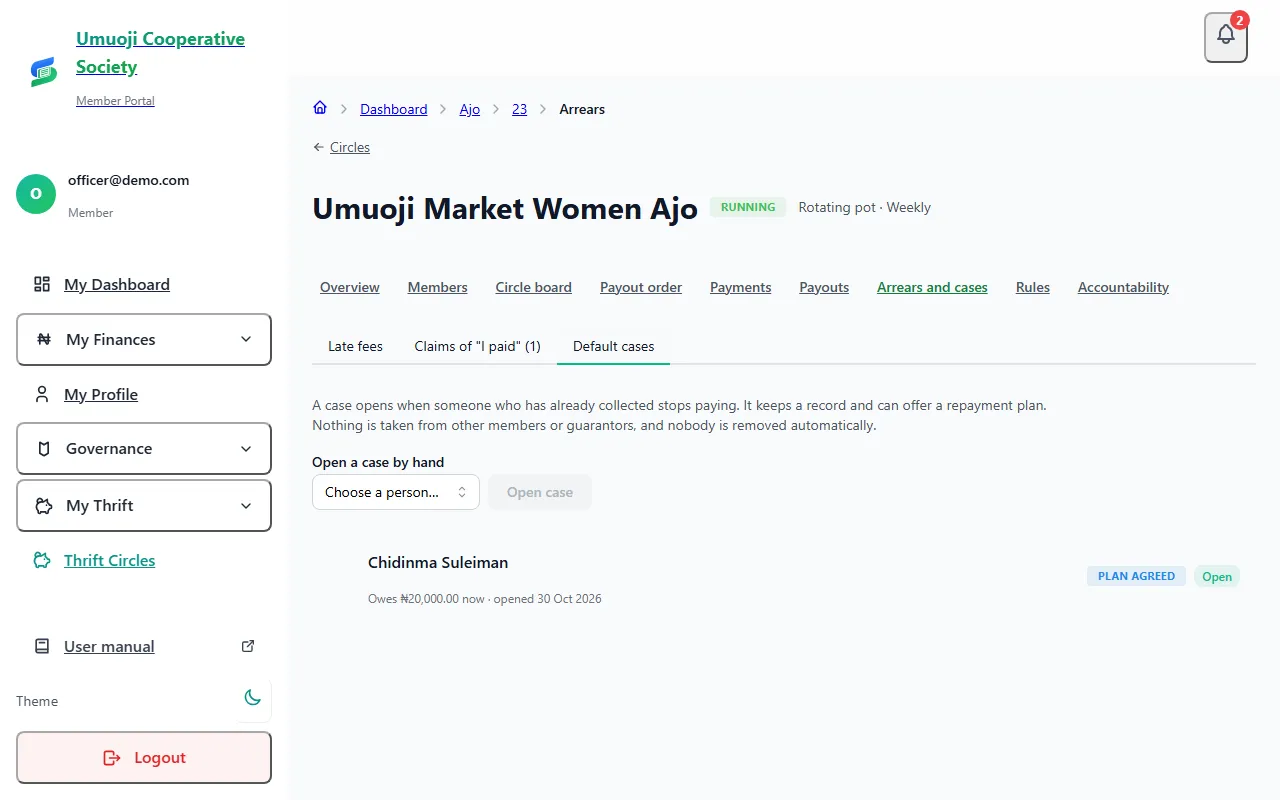
Task: Click the My Profile person icon
Action: coord(42,394)
